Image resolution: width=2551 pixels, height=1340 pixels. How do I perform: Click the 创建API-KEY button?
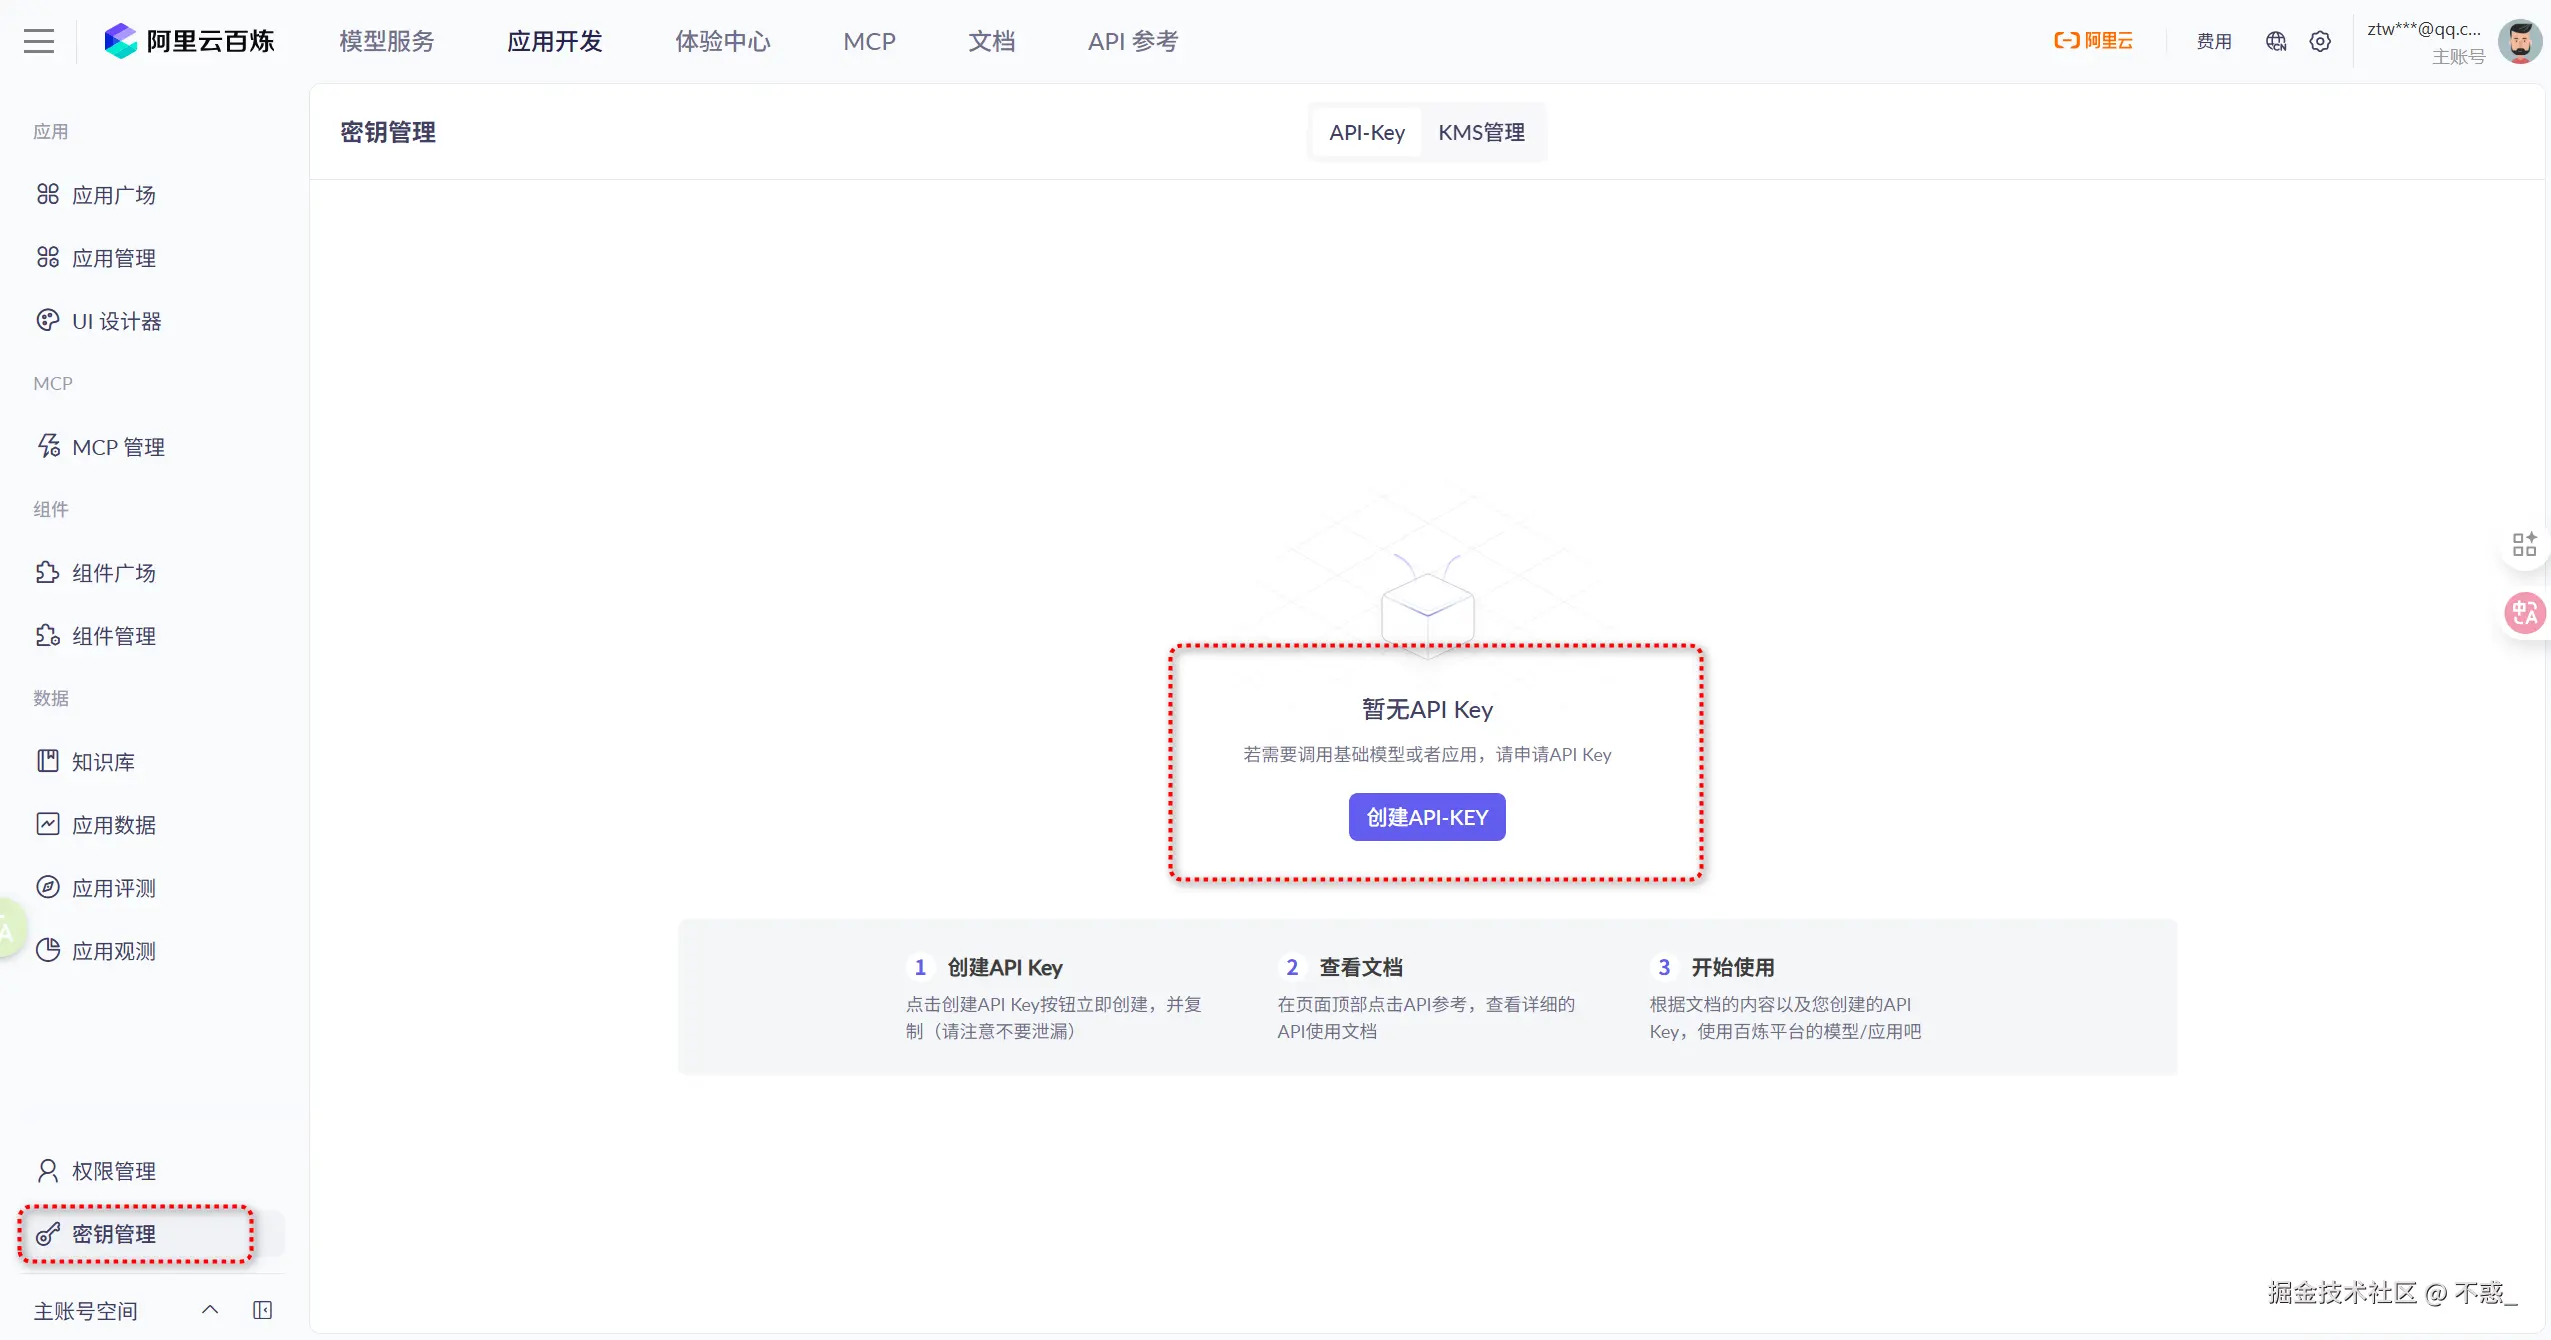tap(1426, 817)
